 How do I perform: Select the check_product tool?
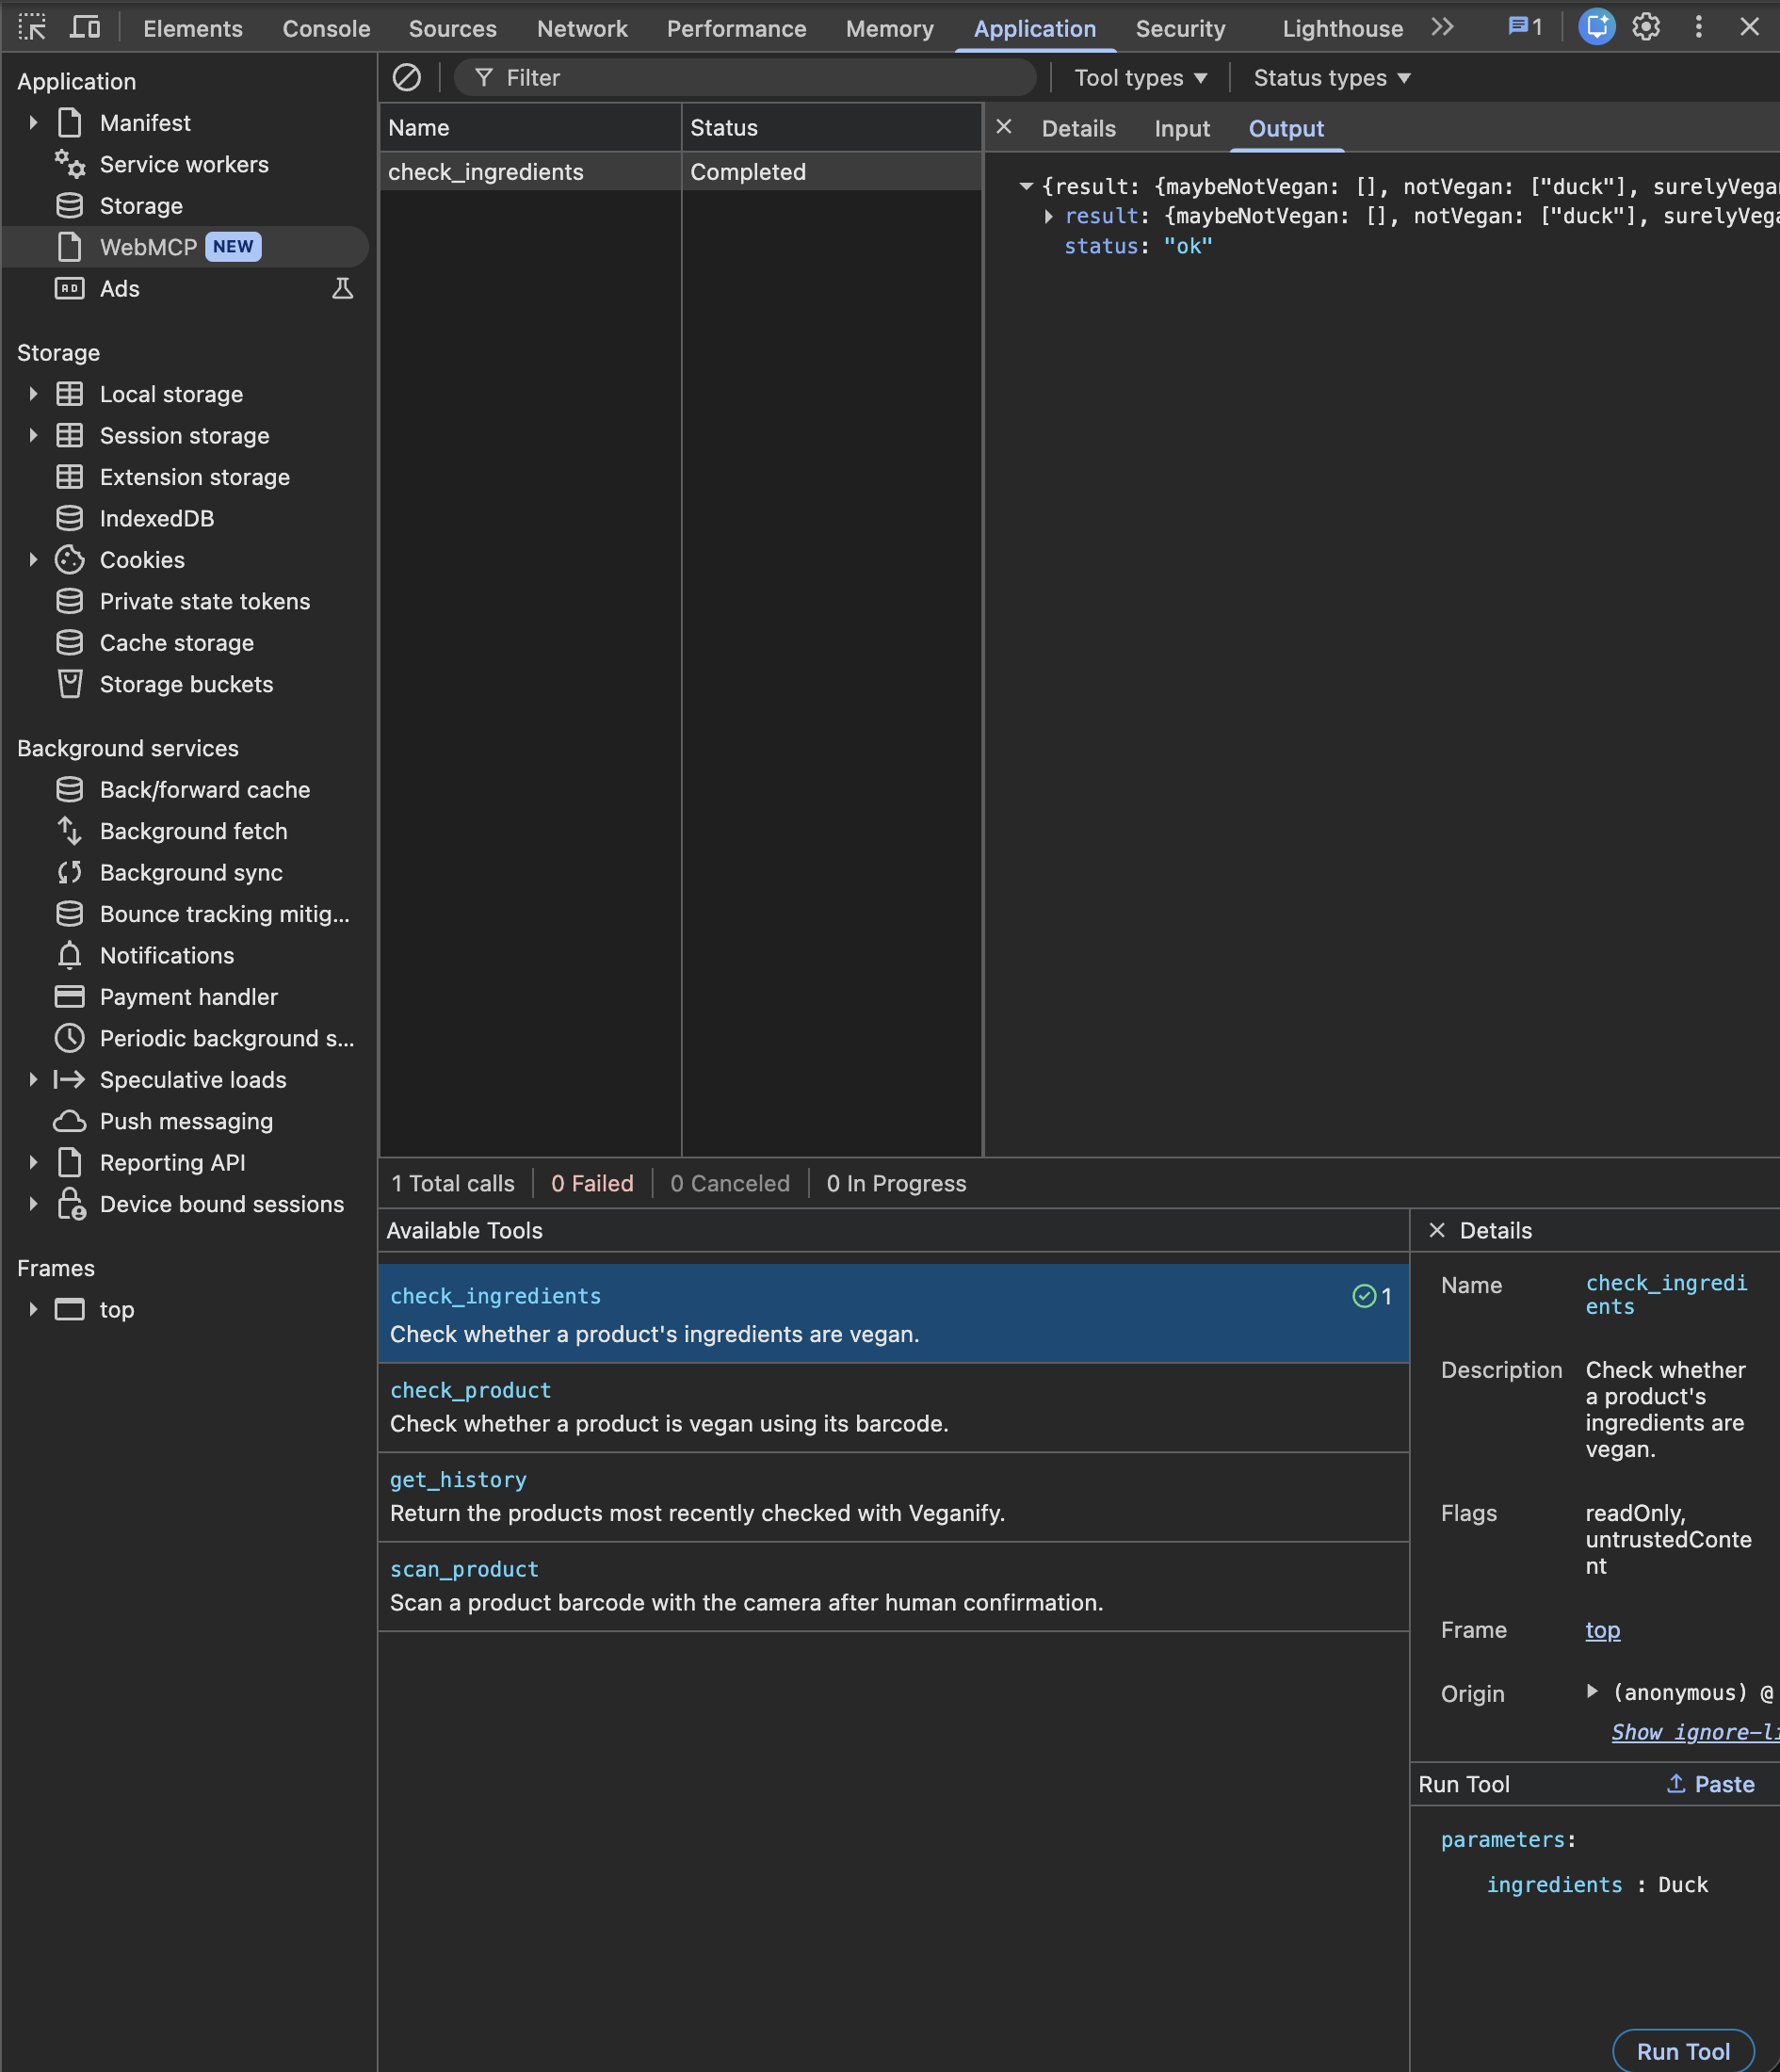(x=893, y=1407)
